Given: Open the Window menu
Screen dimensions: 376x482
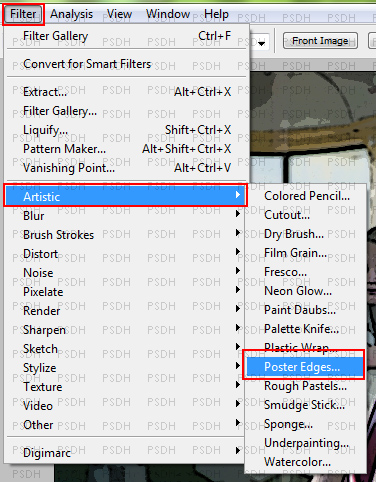Looking at the screenshot, I should [168, 14].
